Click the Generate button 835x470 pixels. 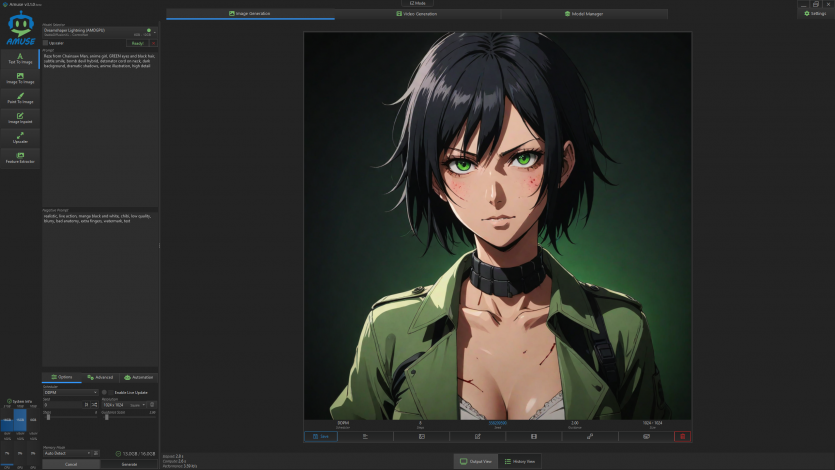129,464
